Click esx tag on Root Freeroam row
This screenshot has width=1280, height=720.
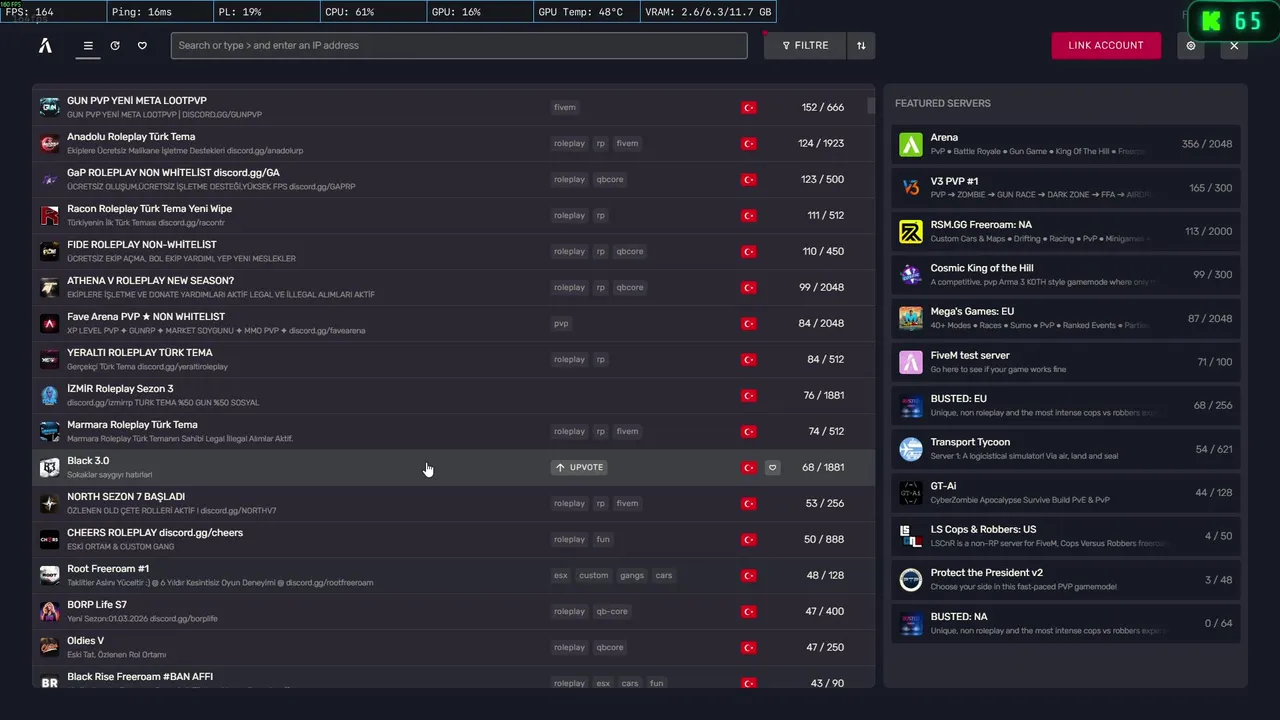[x=561, y=575]
